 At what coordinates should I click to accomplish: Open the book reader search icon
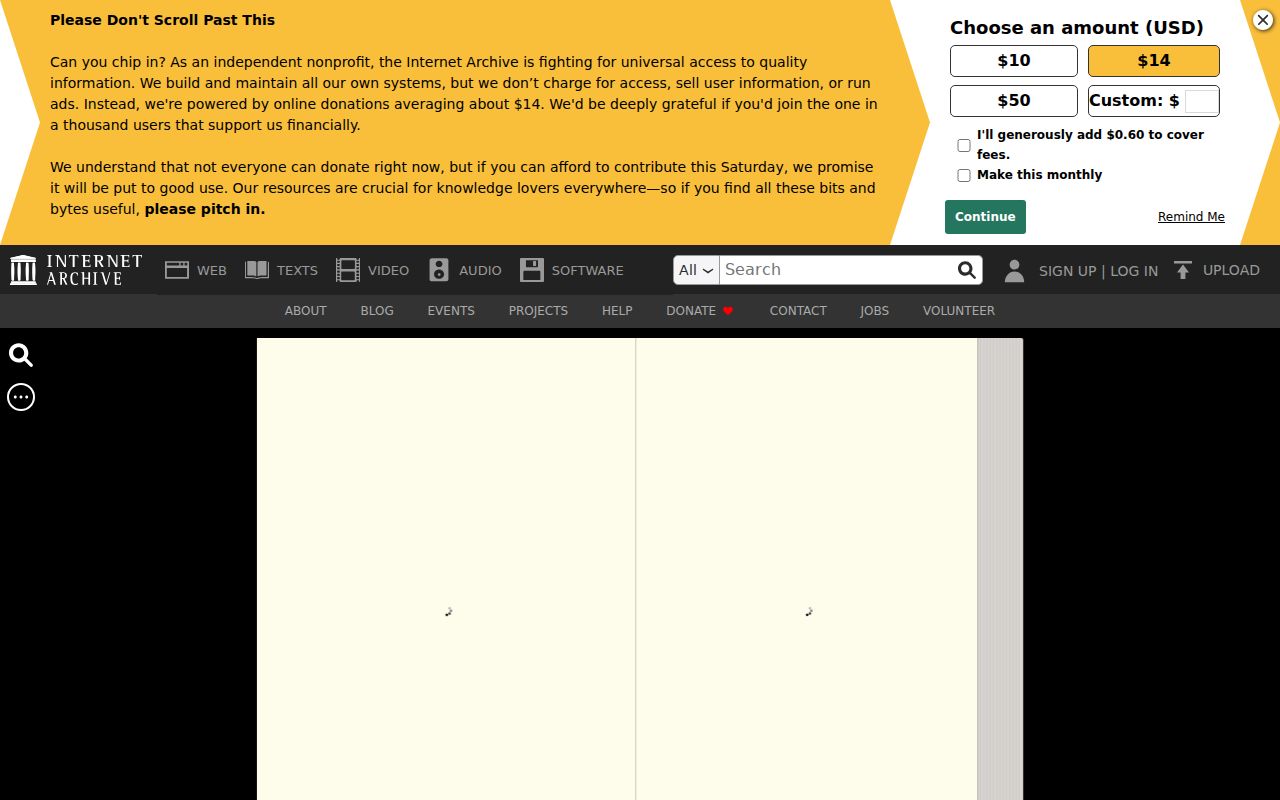click(x=21, y=355)
